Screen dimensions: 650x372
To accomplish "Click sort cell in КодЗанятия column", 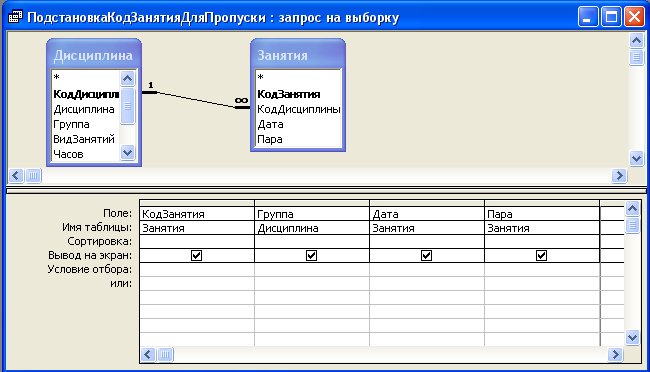I will [x=197, y=241].
